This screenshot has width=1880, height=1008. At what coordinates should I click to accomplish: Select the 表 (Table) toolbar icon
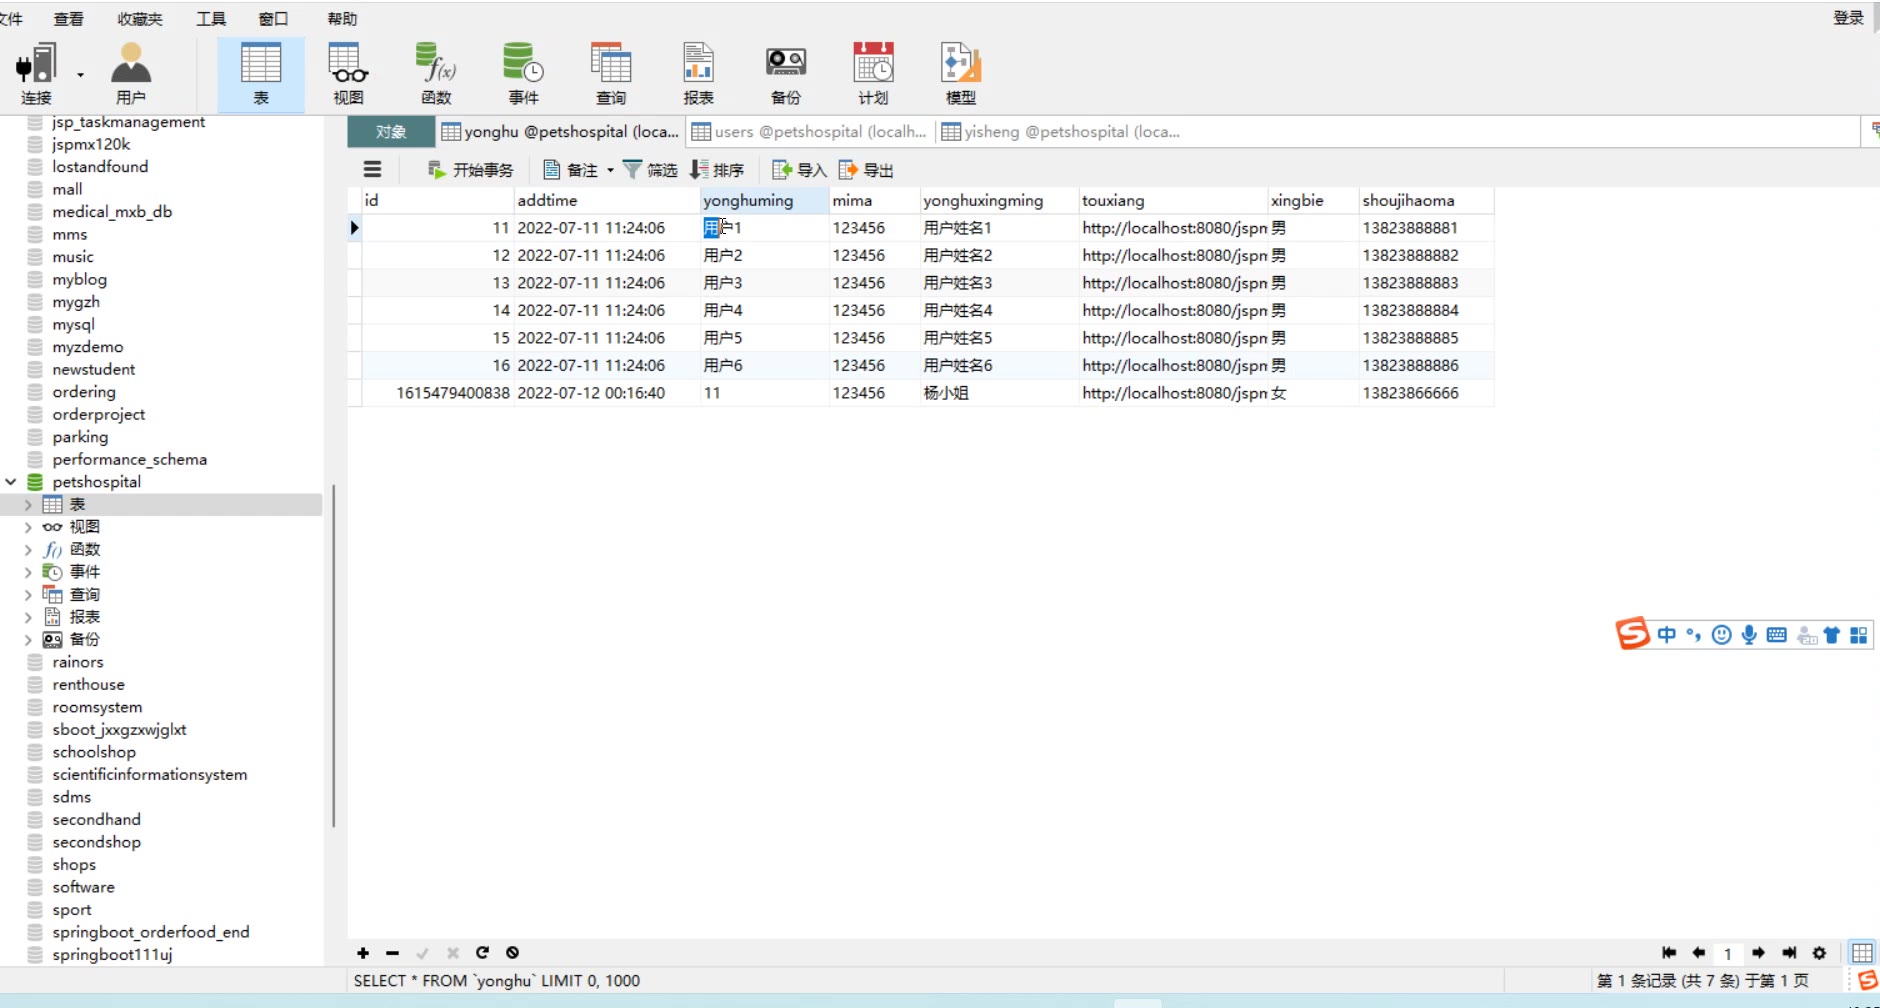click(x=261, y=74)
